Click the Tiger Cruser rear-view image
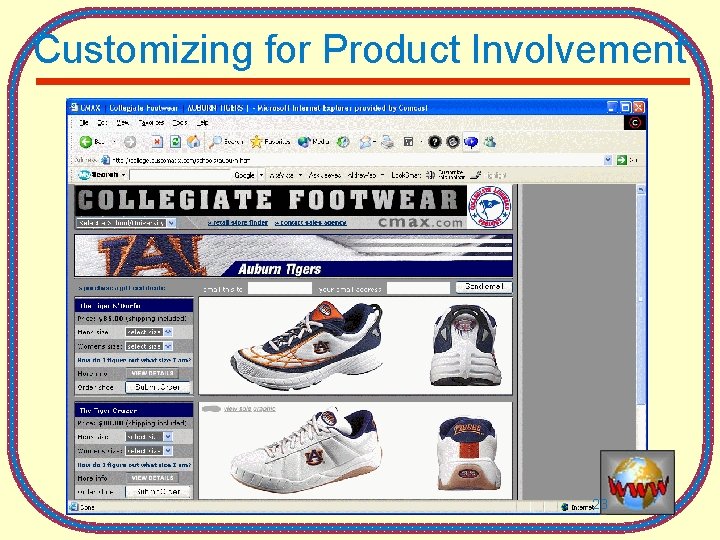 (x=468, y=454)
